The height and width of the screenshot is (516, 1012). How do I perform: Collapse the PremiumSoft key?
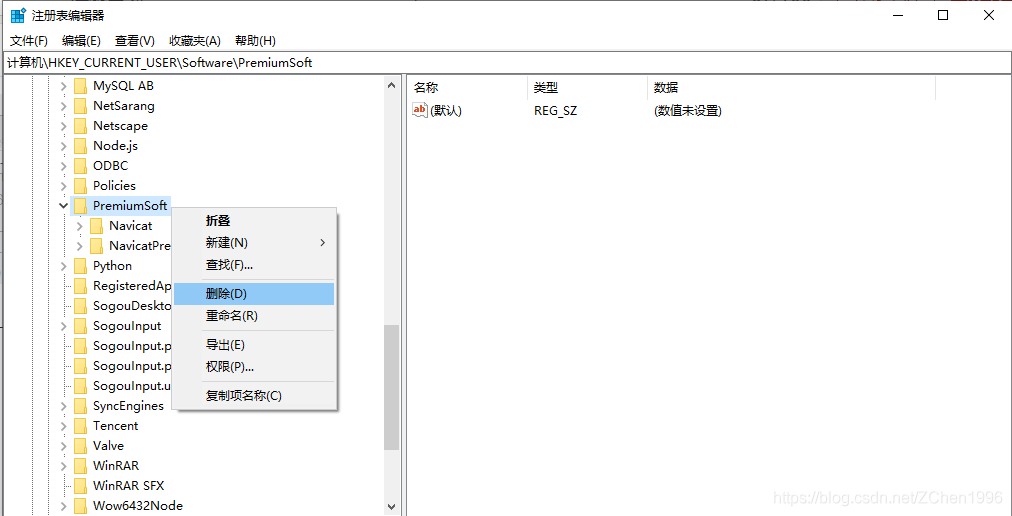click(x=63, y=206)
